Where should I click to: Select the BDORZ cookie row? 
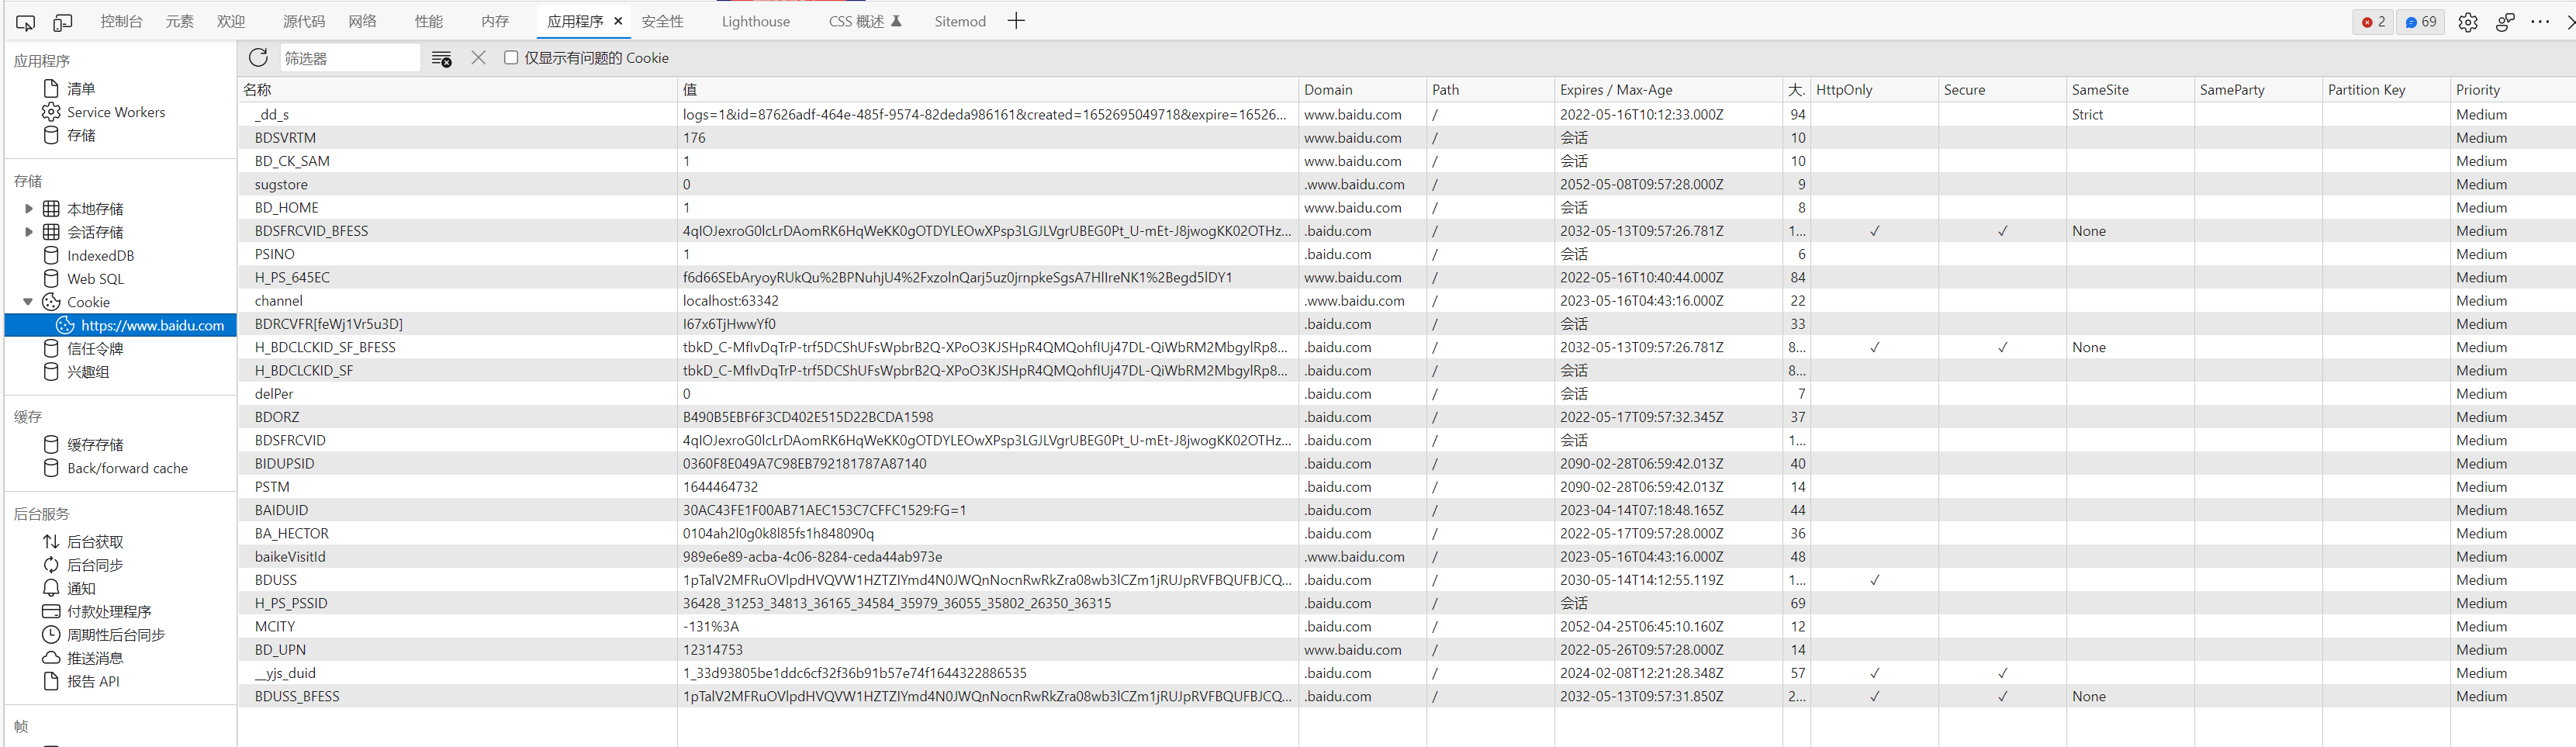point(1407,417)
